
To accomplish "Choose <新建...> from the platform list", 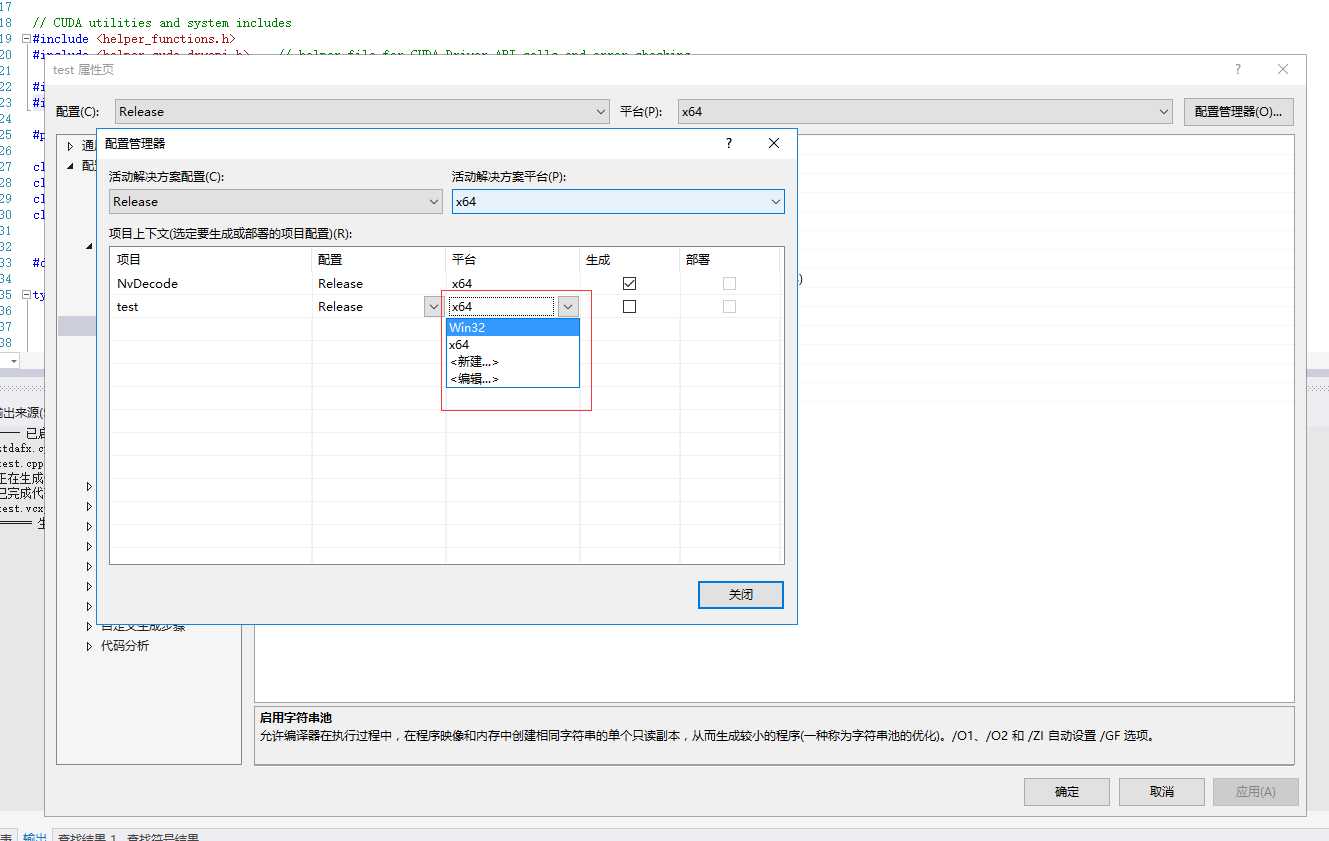I will (x=513, y=361).
